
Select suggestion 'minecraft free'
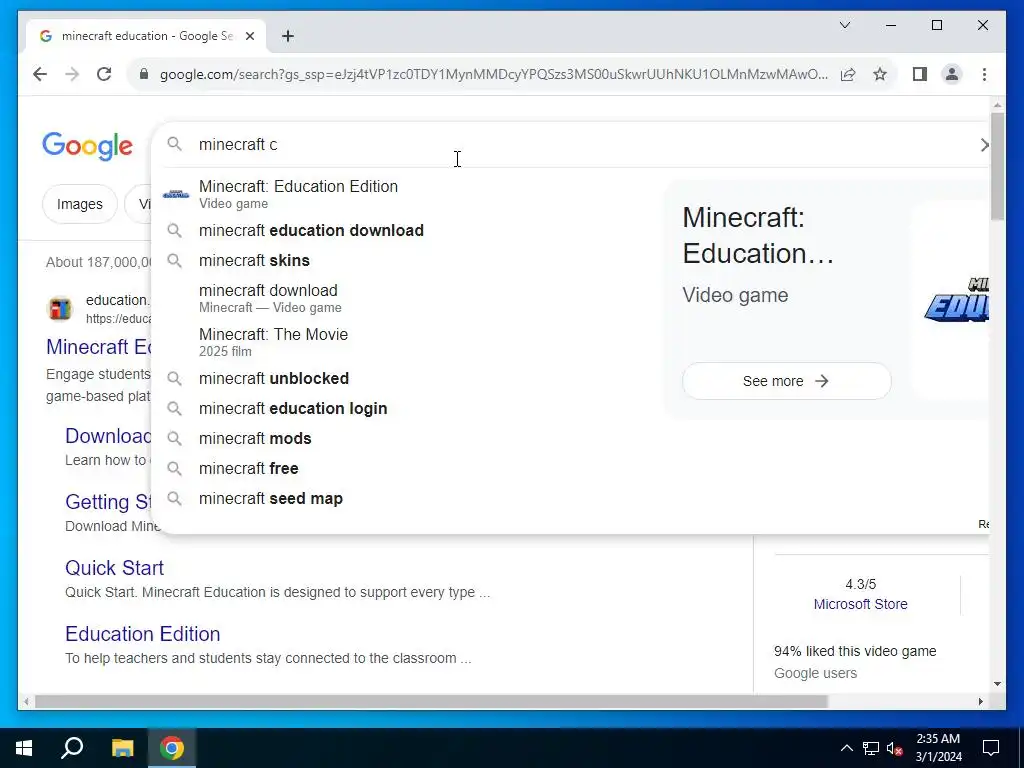(406, 469)
